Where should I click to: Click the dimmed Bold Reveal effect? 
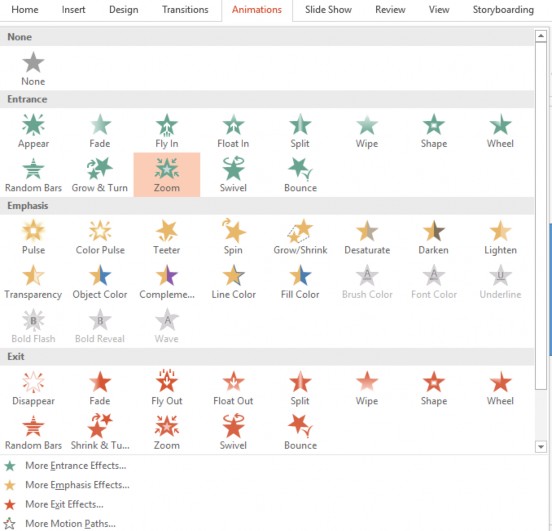(100, 326)
